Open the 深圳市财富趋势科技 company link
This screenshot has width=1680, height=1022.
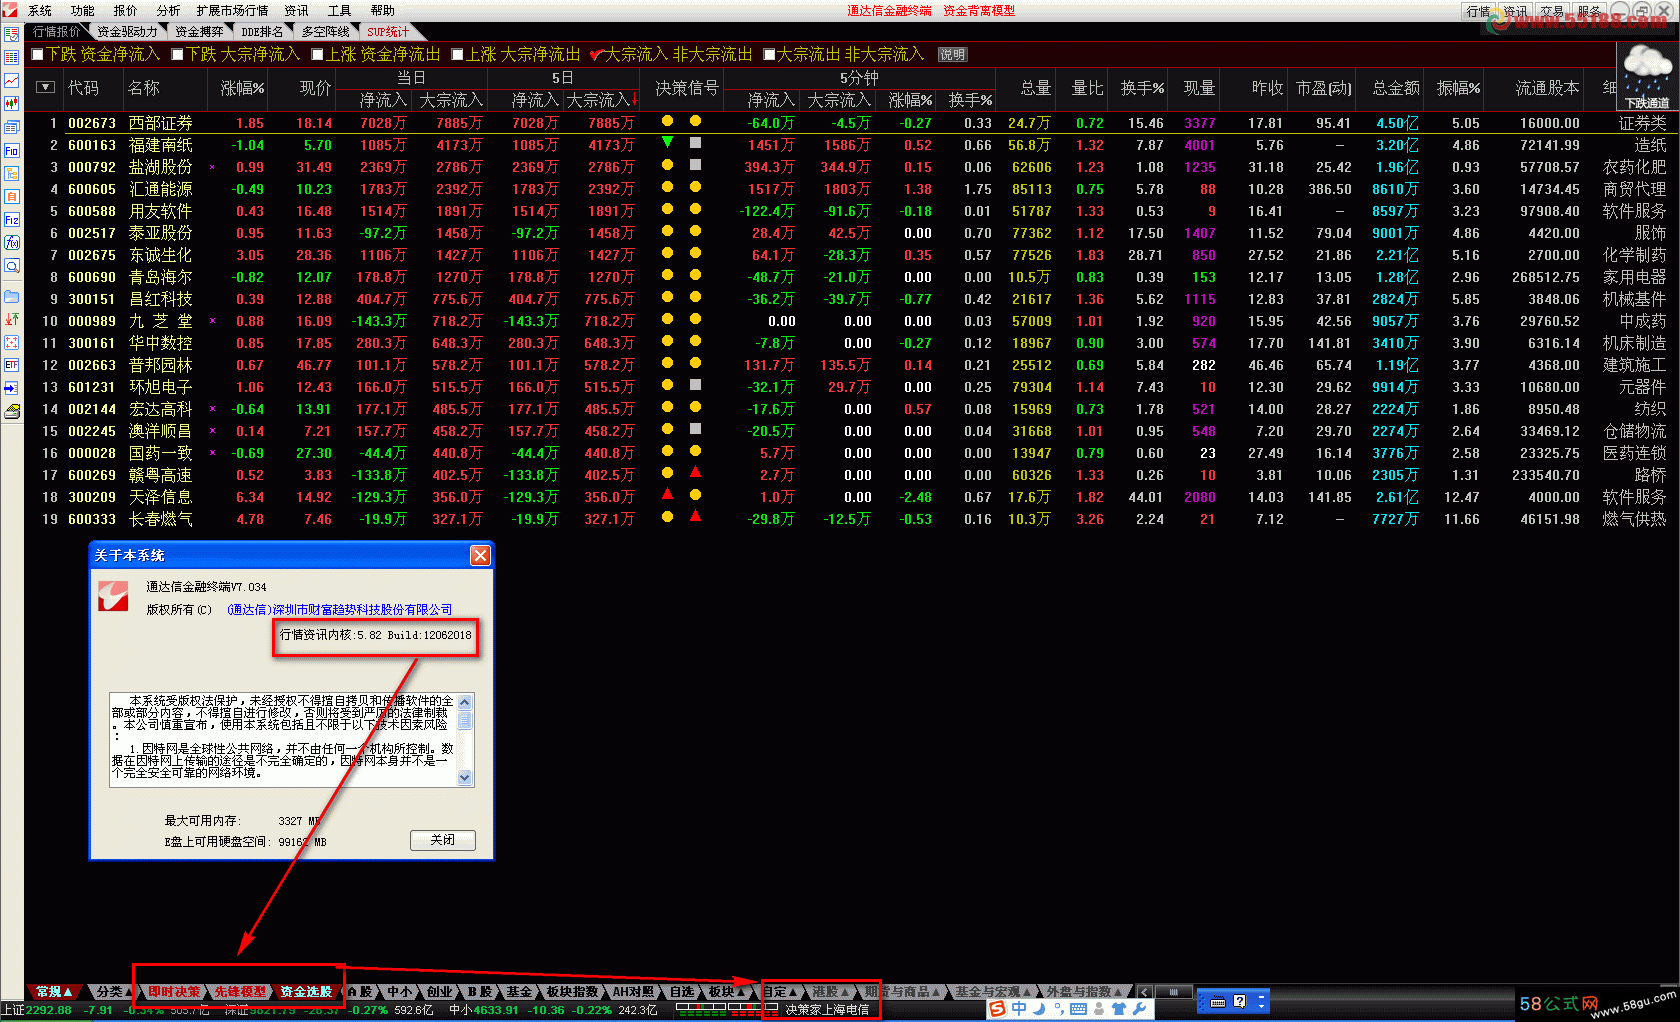coord(340,609)
